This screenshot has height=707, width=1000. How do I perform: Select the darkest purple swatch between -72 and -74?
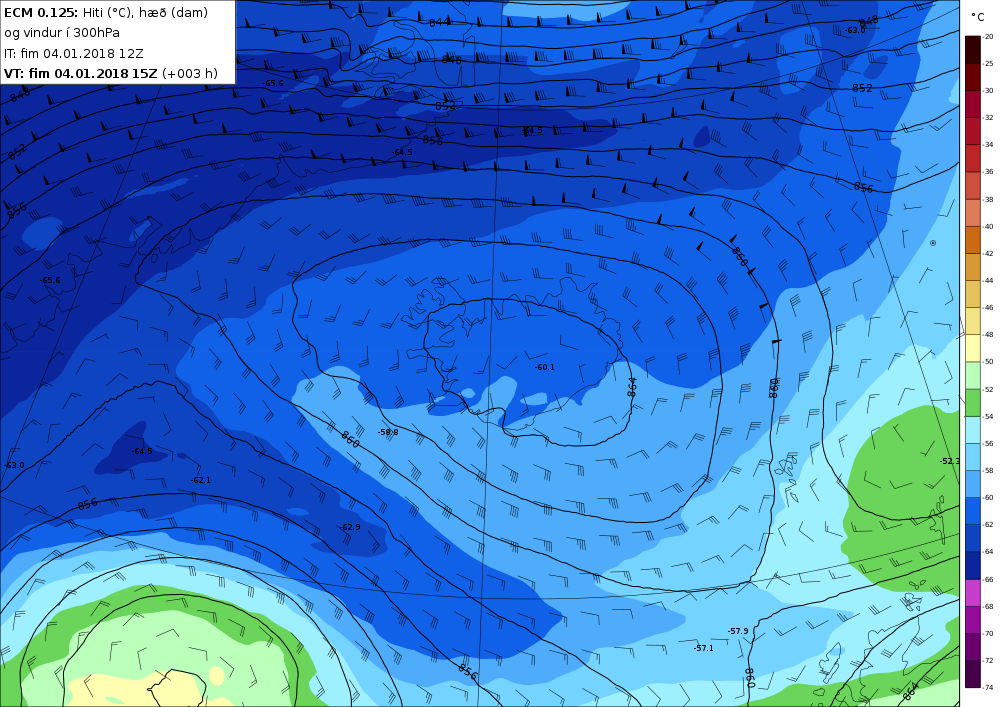[x=973, y=674]
